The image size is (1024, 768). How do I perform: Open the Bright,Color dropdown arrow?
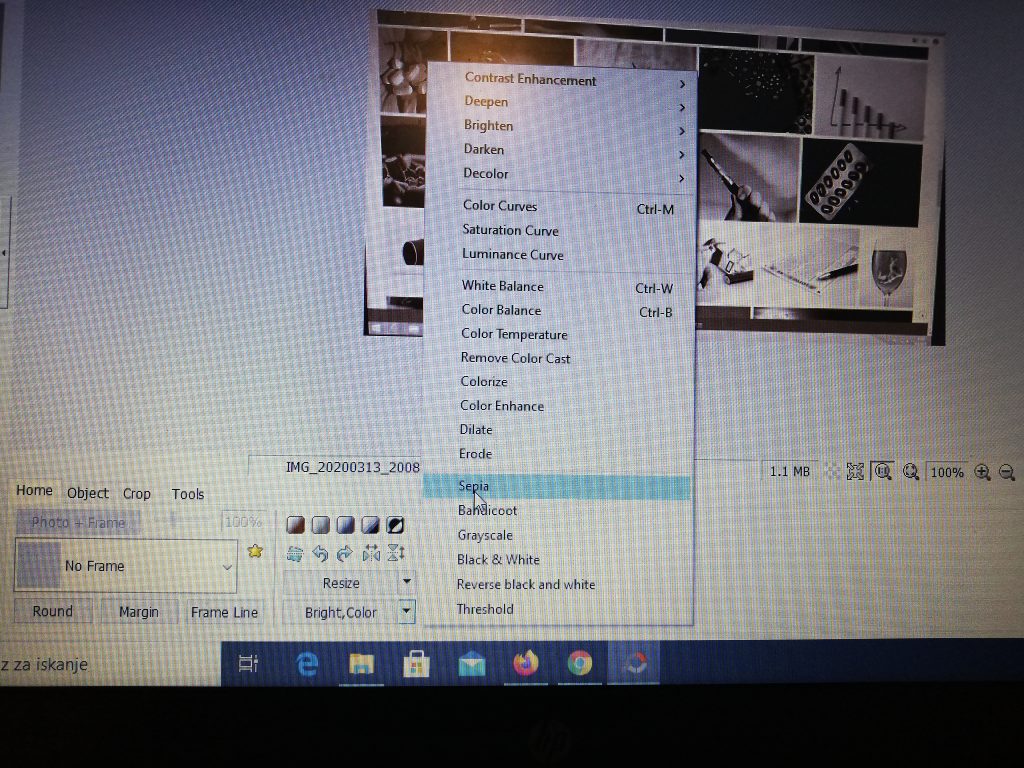pos(406,612)
